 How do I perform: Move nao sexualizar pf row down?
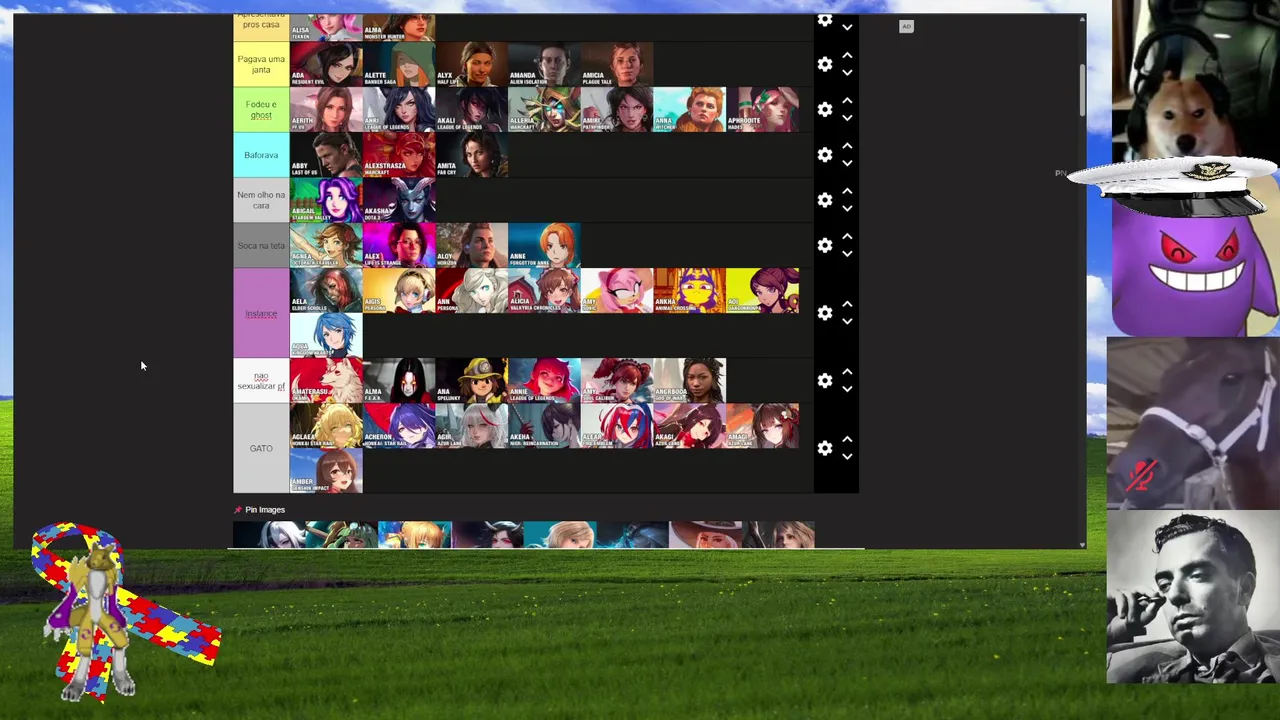pos(847,388)
